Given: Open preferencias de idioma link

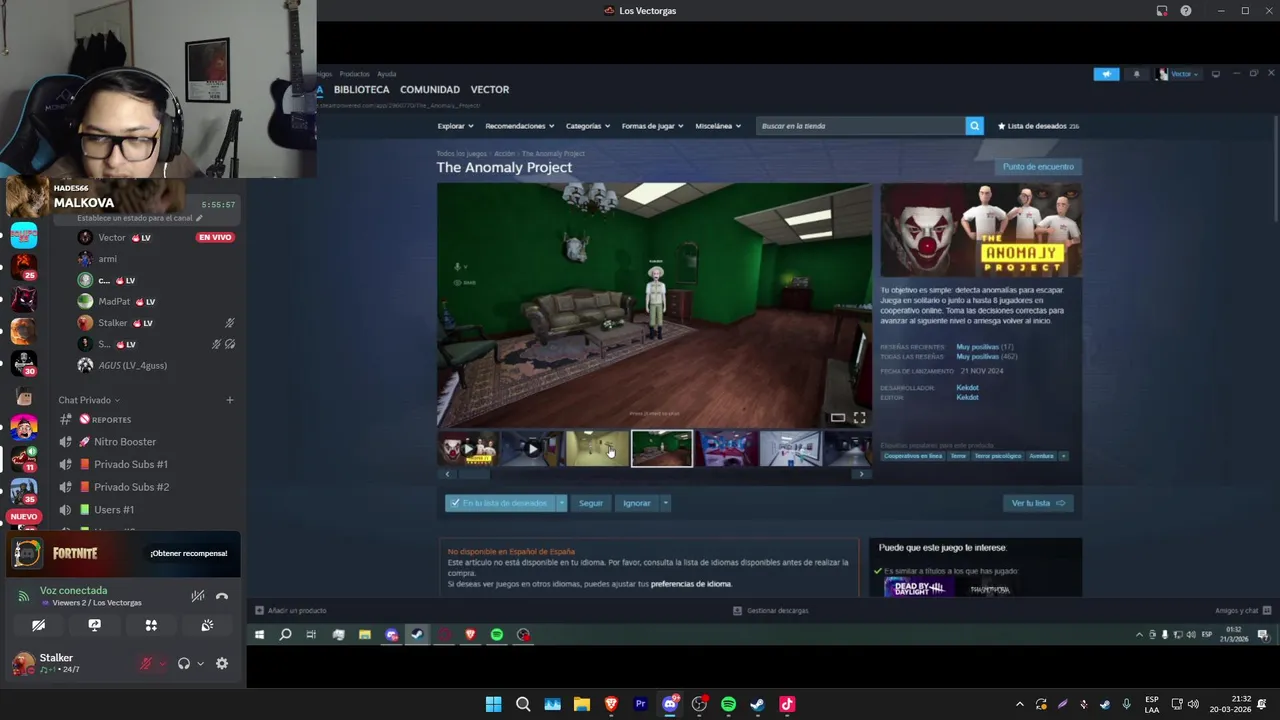Looking at the screenshot, I should pyautogui.click(x=691, y=584).
